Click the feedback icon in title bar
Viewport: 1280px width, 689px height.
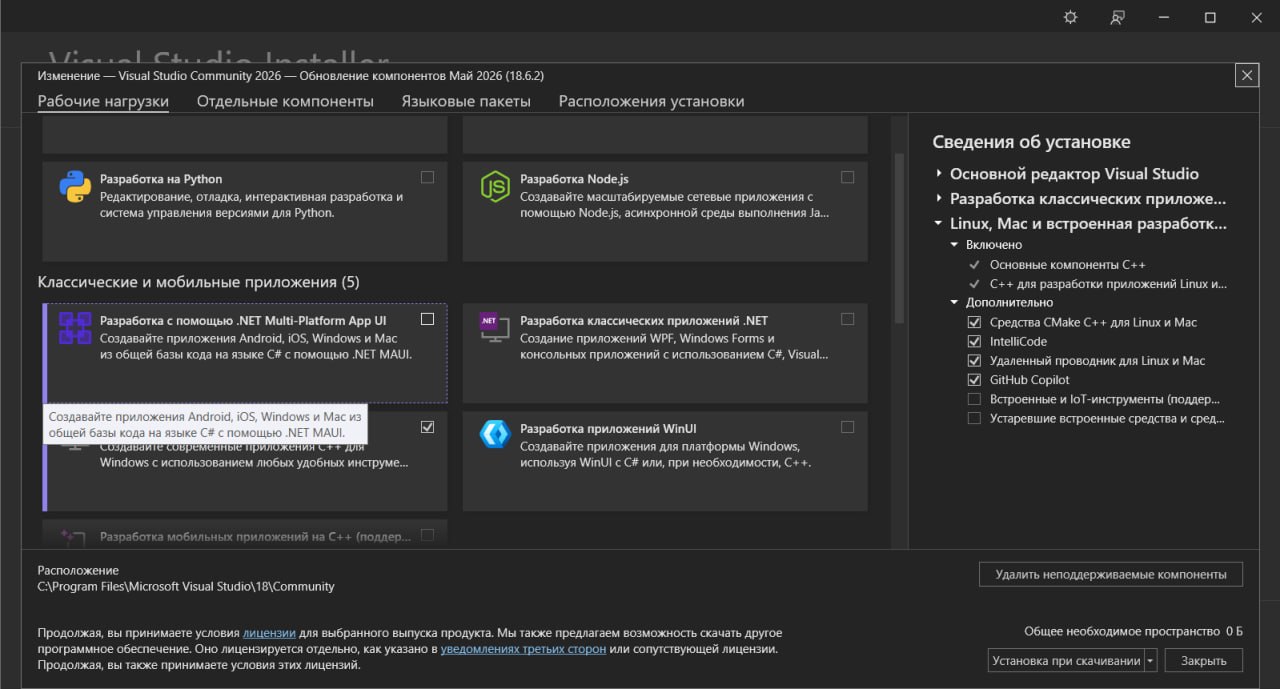point(1117,17)
